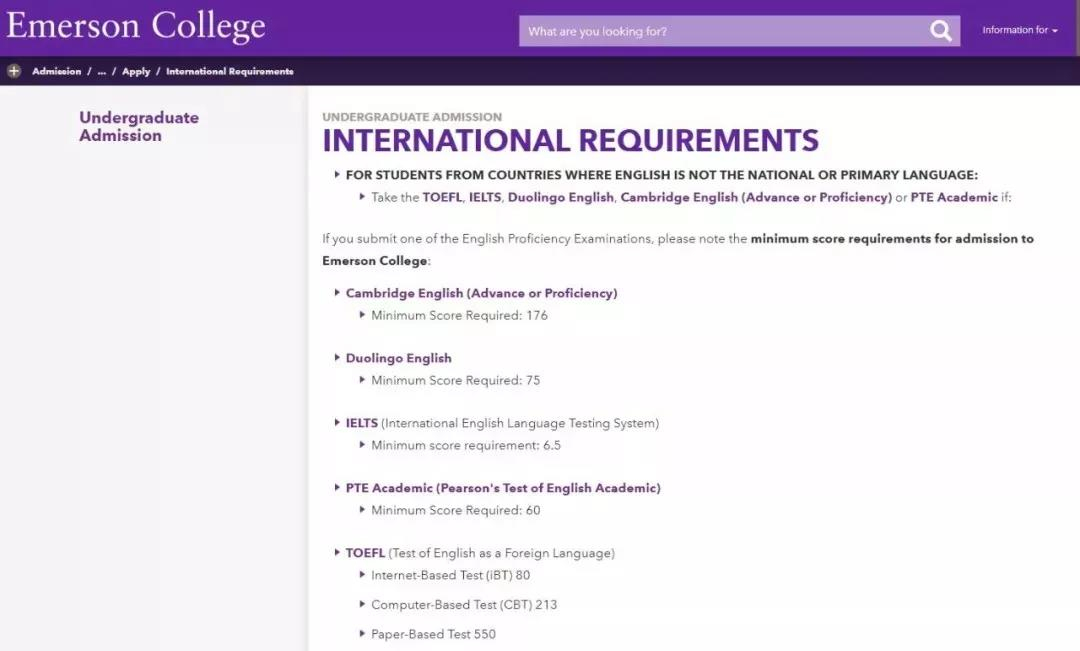This screenshot has height=651, width=1080.
Task: Click the 'Internet-Based Test (iBT) 80' text
Action: [x=450, y=575]
